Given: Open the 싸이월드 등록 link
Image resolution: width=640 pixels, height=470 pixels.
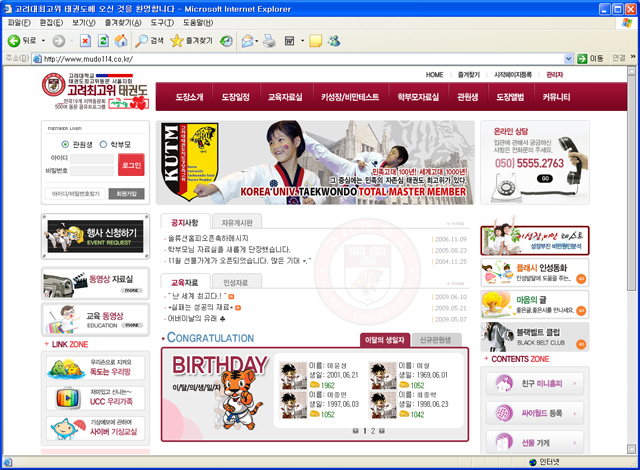Looking at the screenshot, I should (x=535, y=413).
